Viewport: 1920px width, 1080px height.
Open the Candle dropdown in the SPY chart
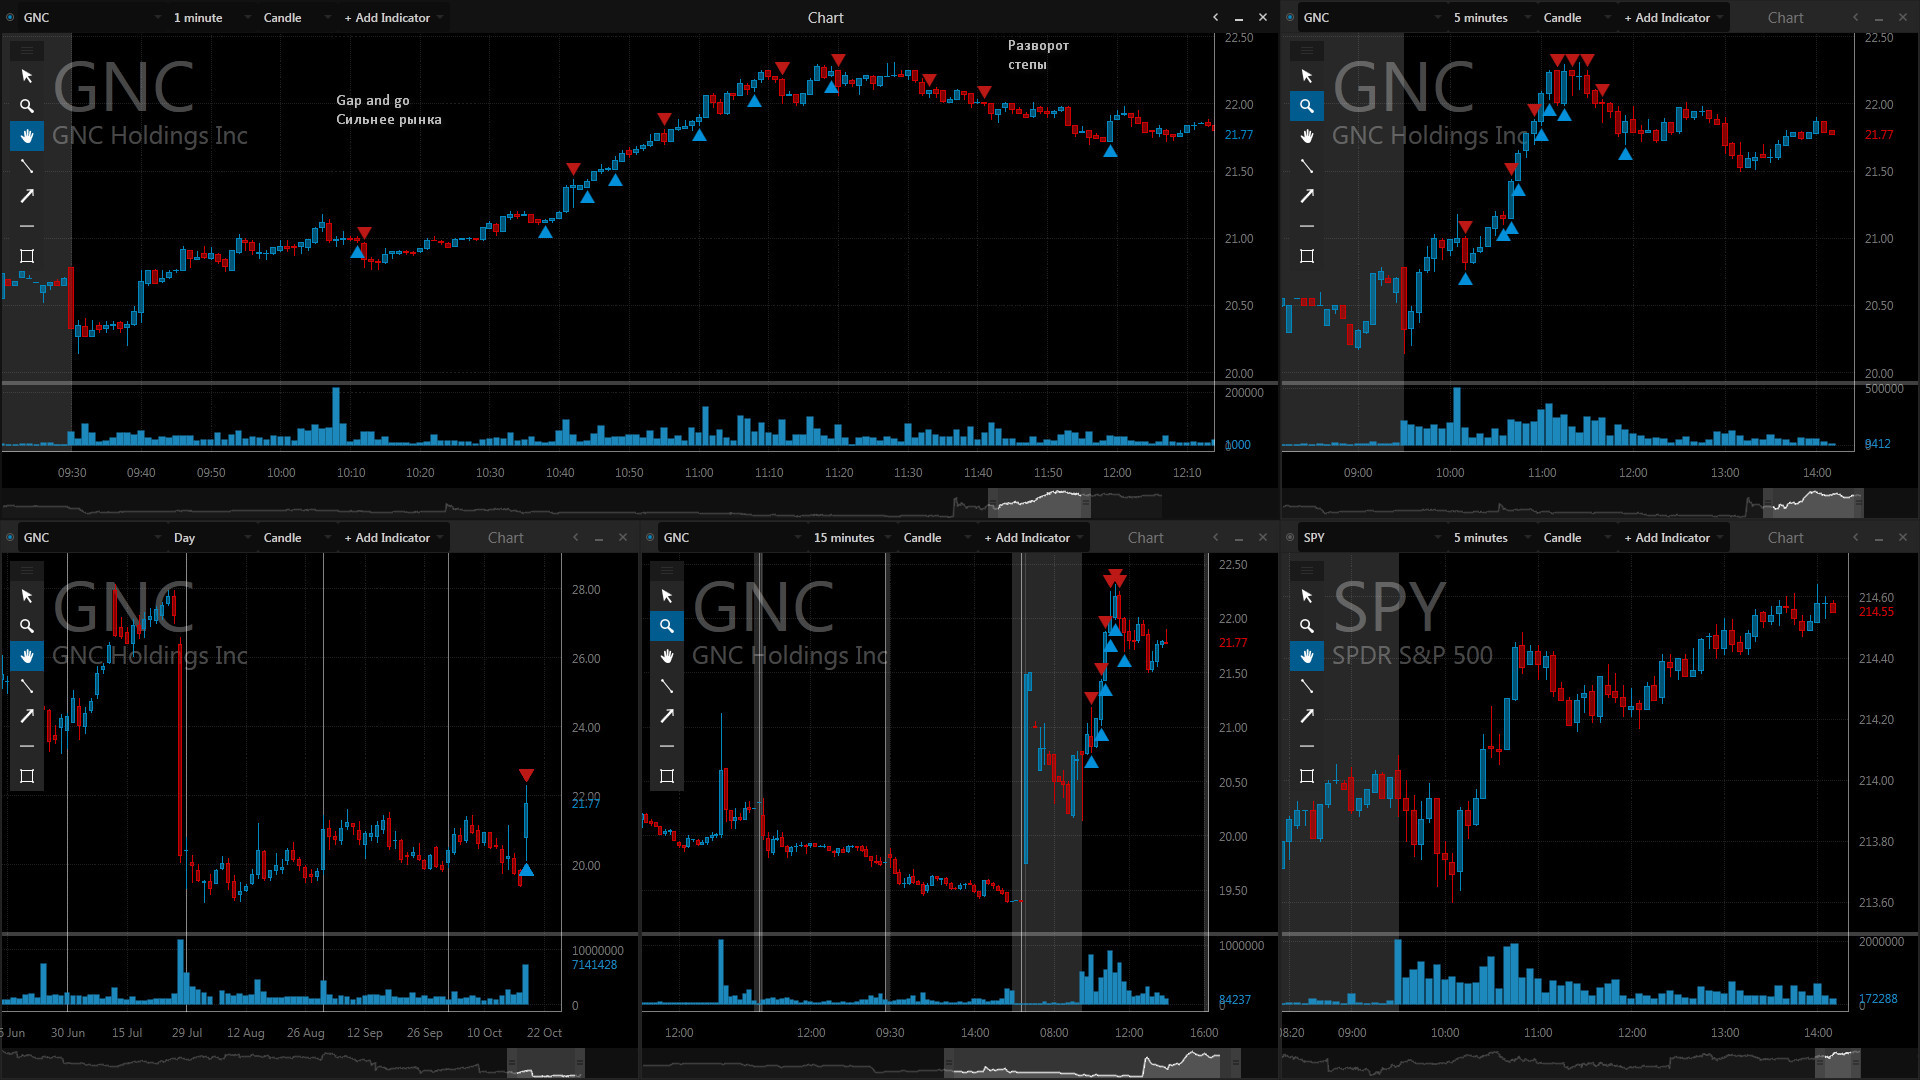click(x=1576, y=538)
